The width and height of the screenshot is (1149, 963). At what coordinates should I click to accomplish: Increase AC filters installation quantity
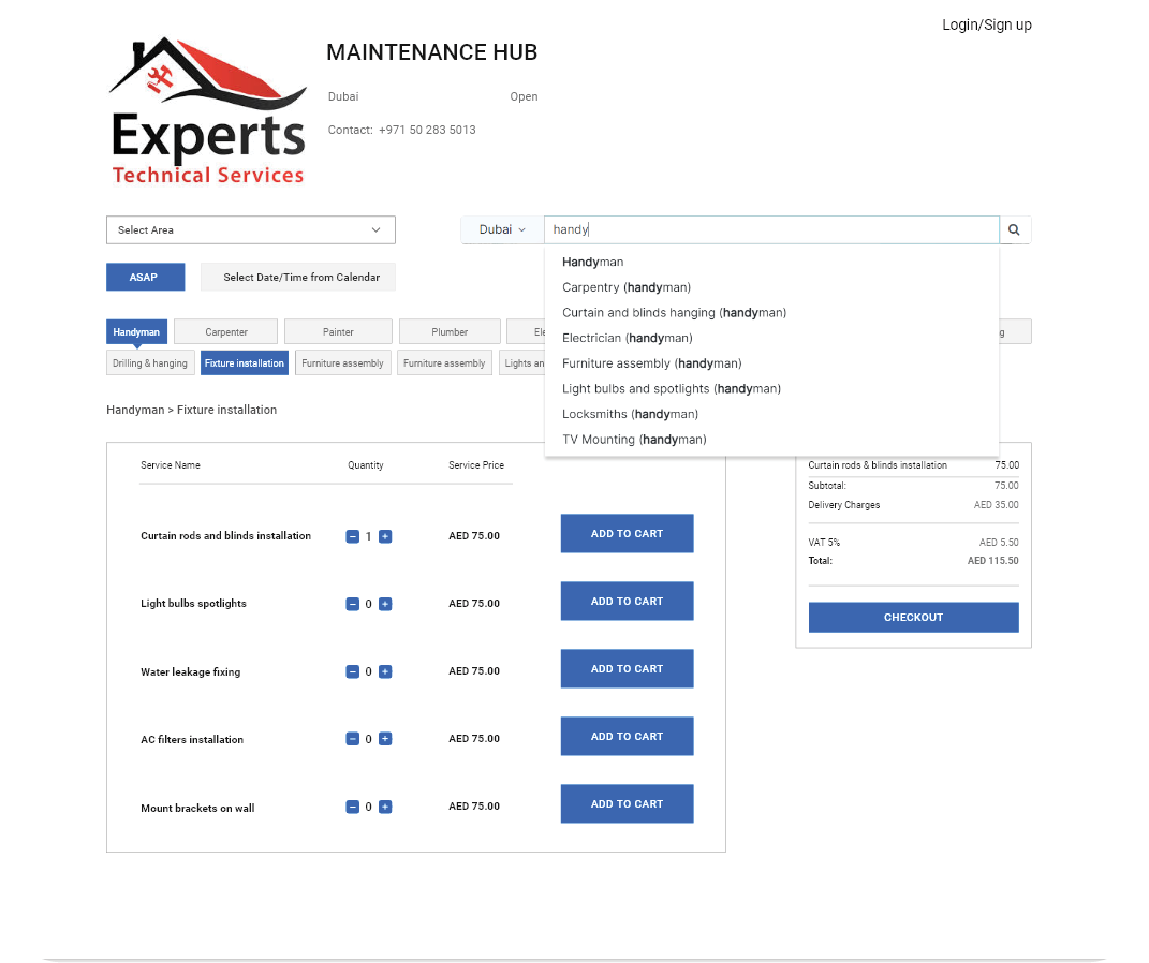(x=386, y=739)
